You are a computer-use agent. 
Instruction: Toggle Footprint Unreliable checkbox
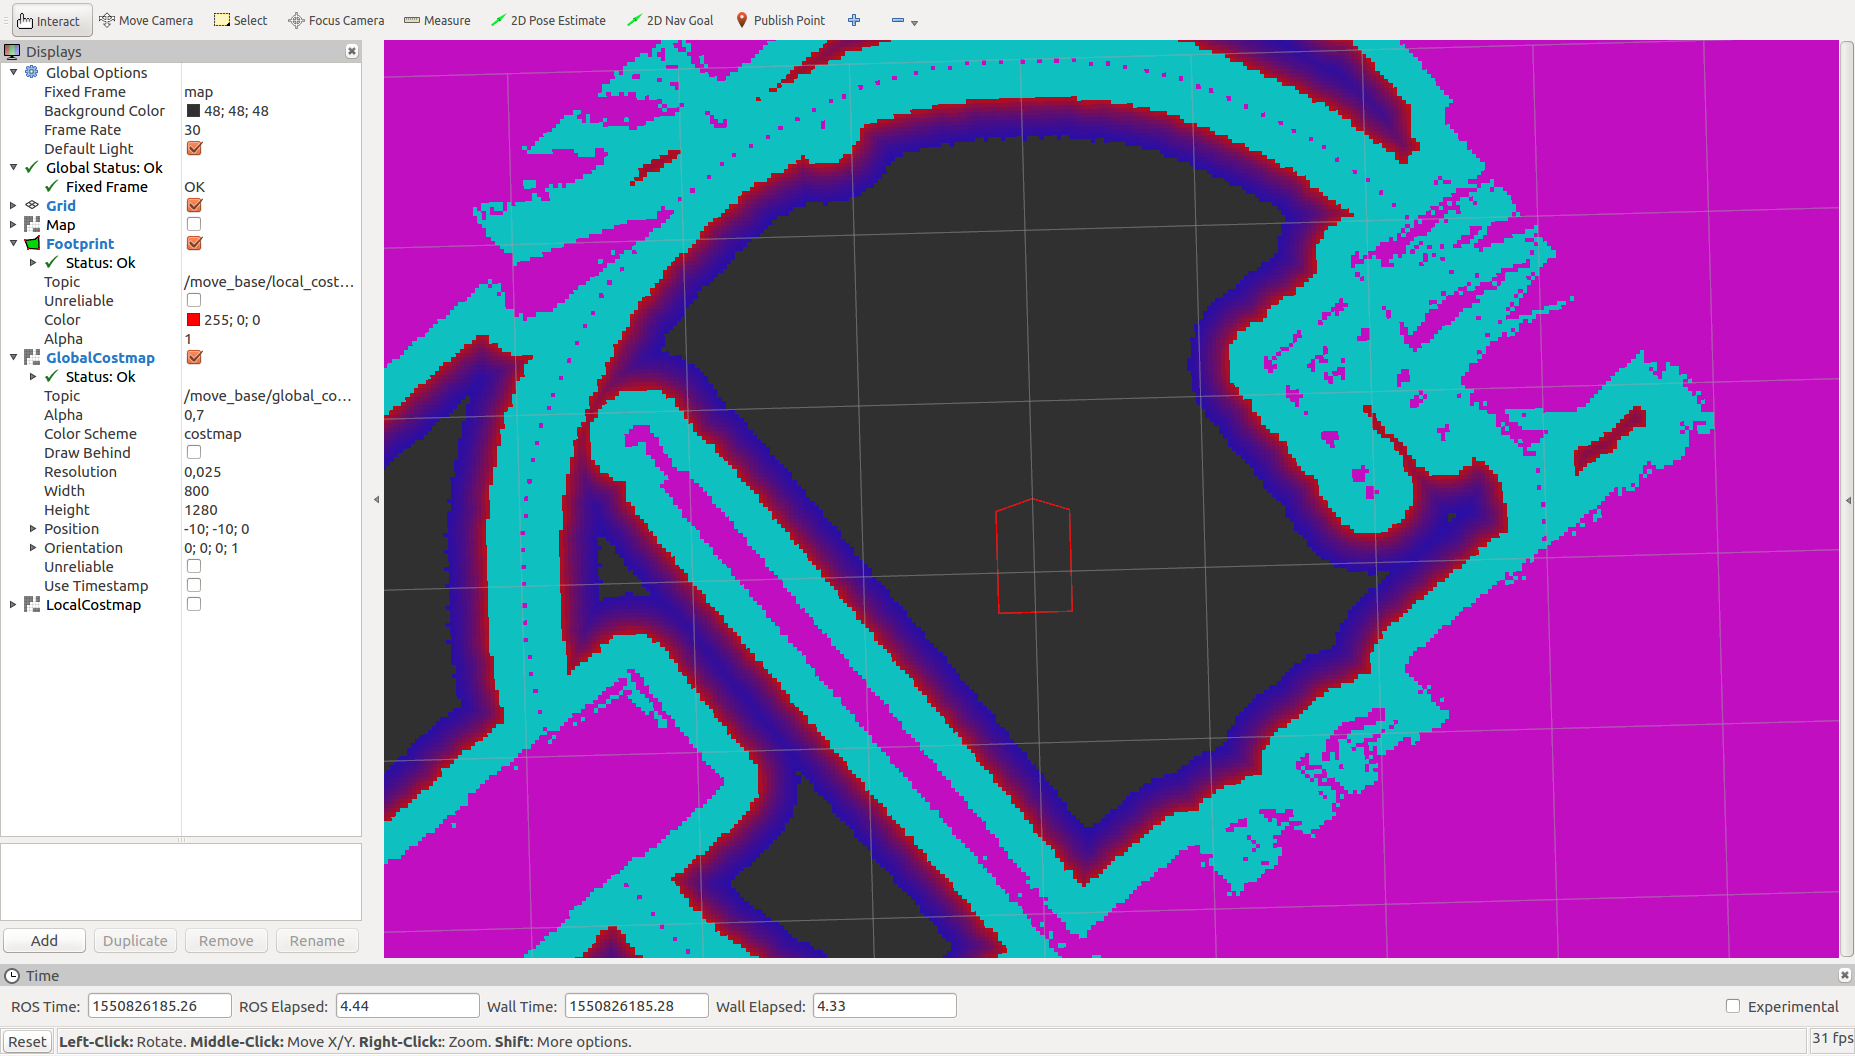pos(194,300)
